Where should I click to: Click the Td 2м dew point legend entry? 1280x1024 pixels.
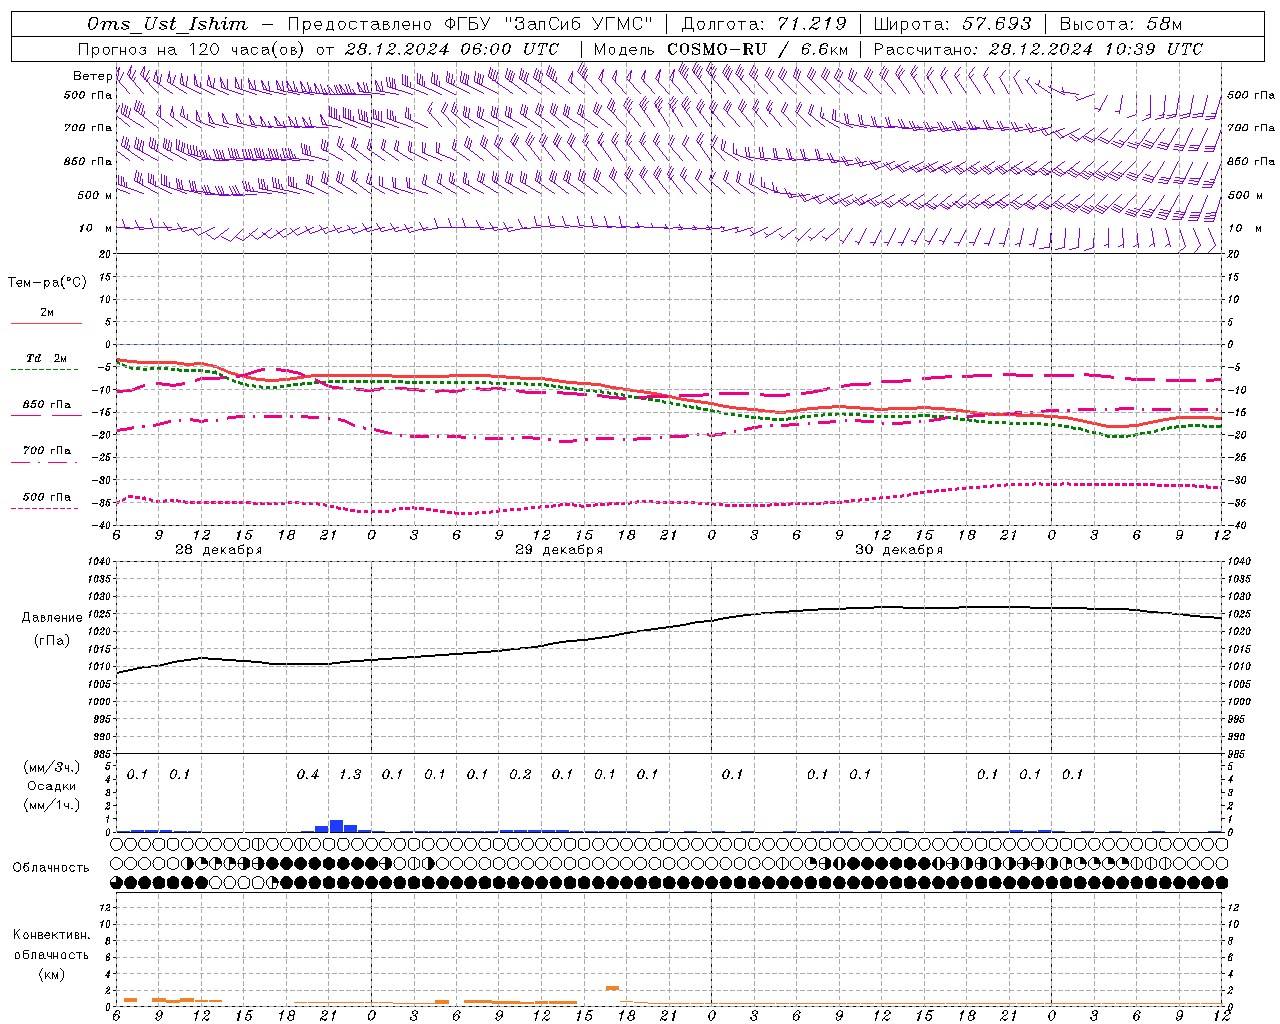[47, 358]
